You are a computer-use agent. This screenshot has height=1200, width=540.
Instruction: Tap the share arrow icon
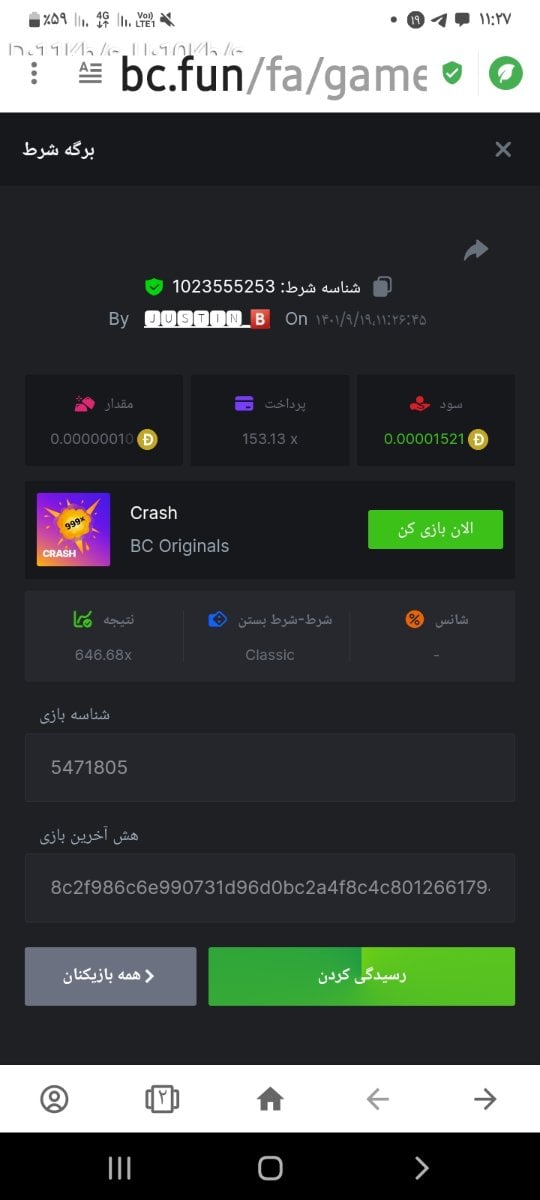pos(476,250)
